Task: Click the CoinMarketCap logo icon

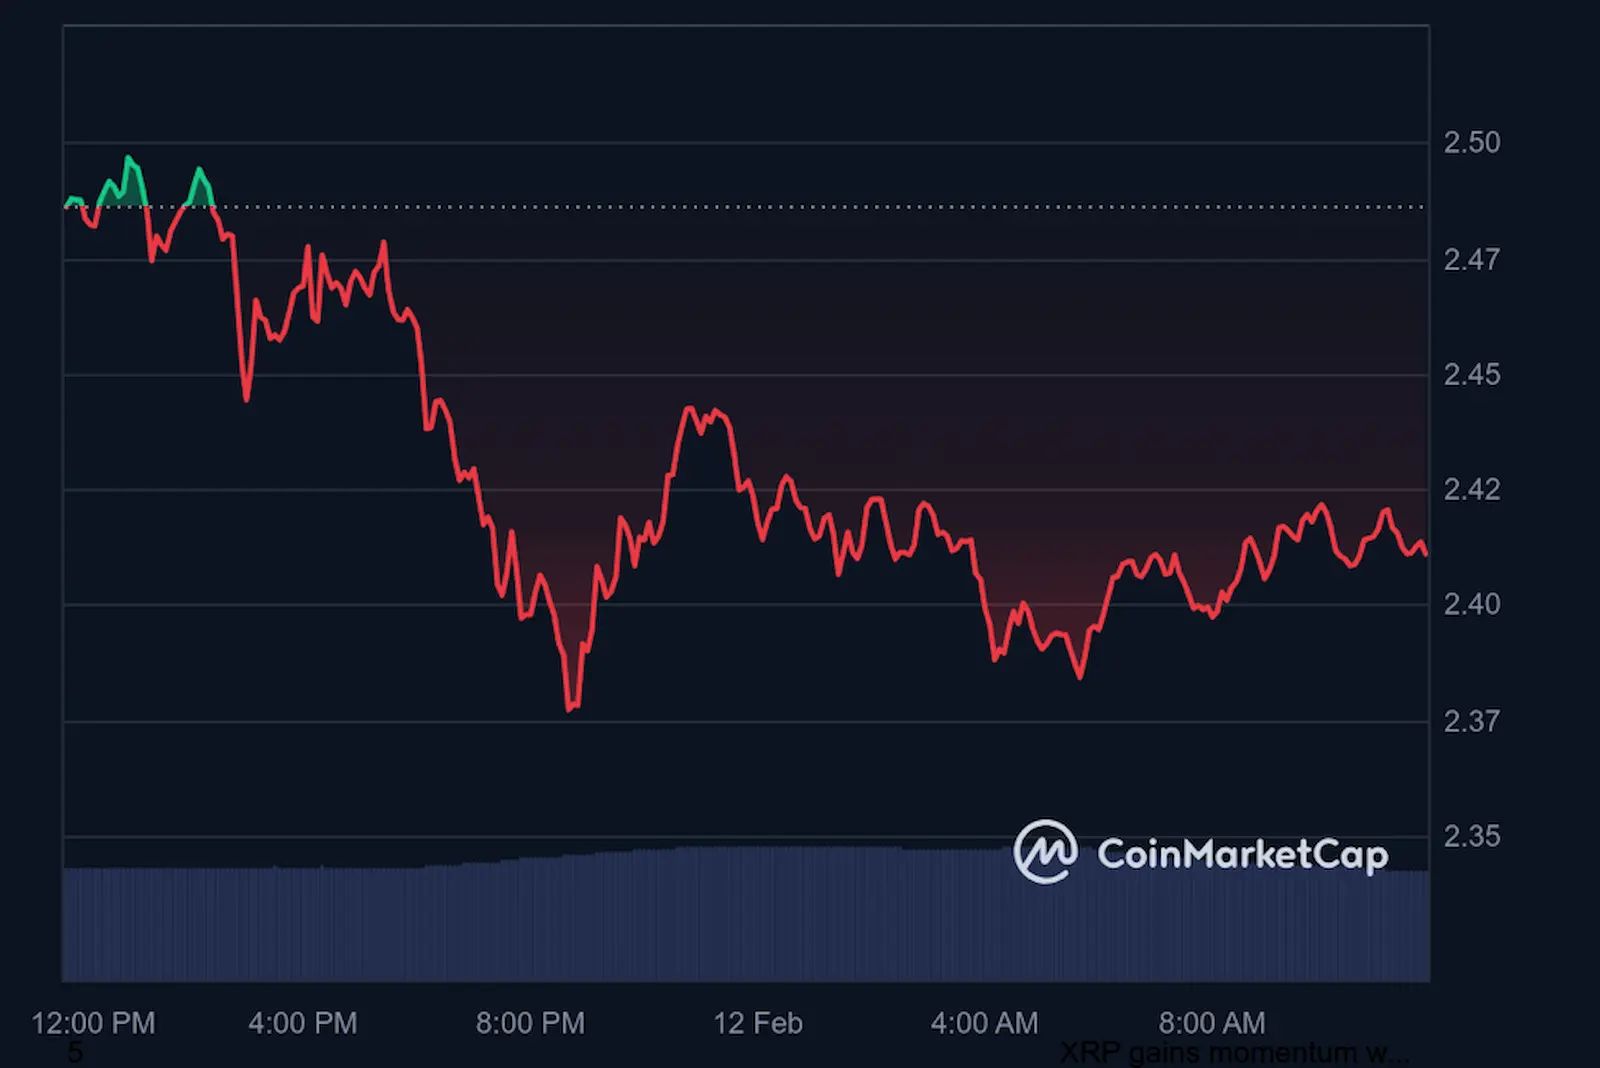Action: [1045, 852]
